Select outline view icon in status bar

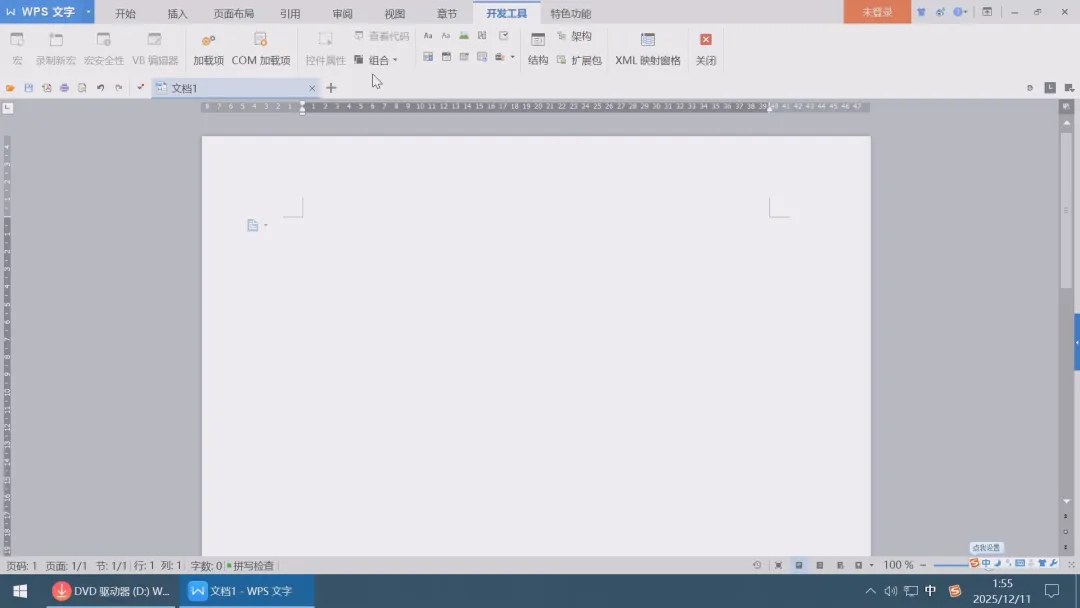click(x=820, y=565)
